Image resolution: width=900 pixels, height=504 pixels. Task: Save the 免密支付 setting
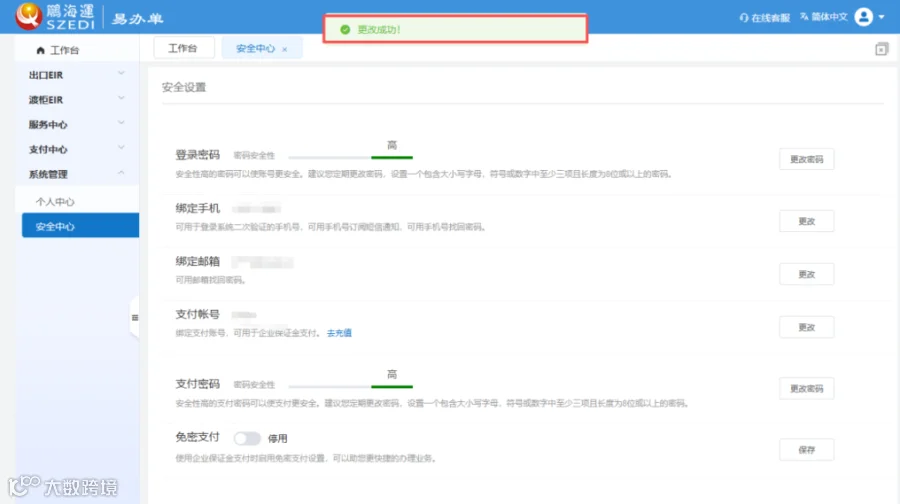(806, 450)
